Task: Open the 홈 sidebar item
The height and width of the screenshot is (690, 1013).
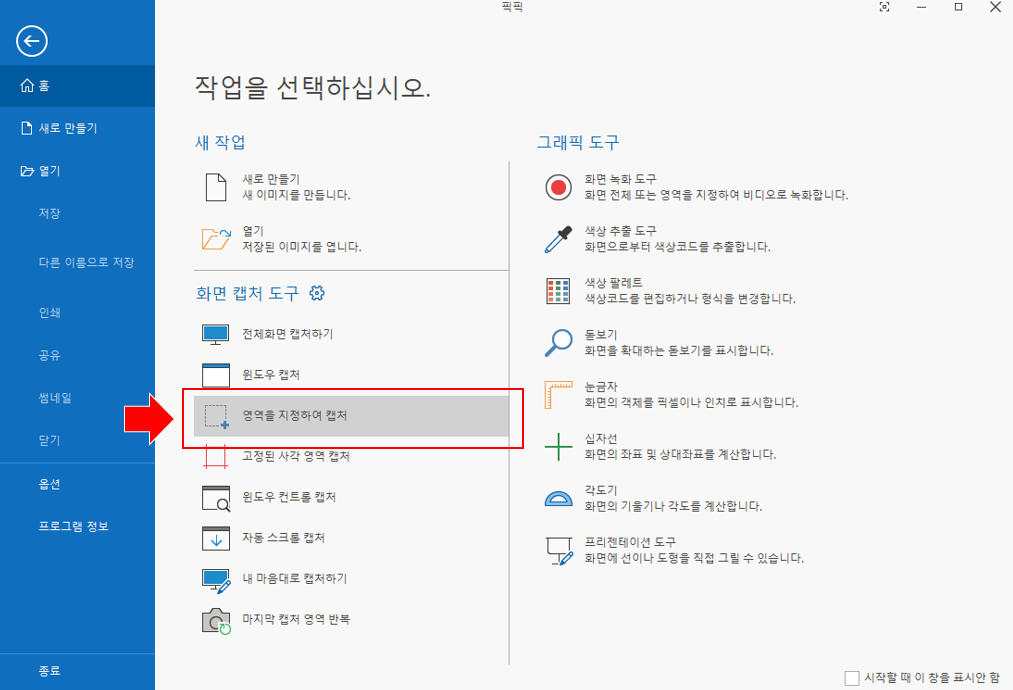Action: [x=78, y=85]
